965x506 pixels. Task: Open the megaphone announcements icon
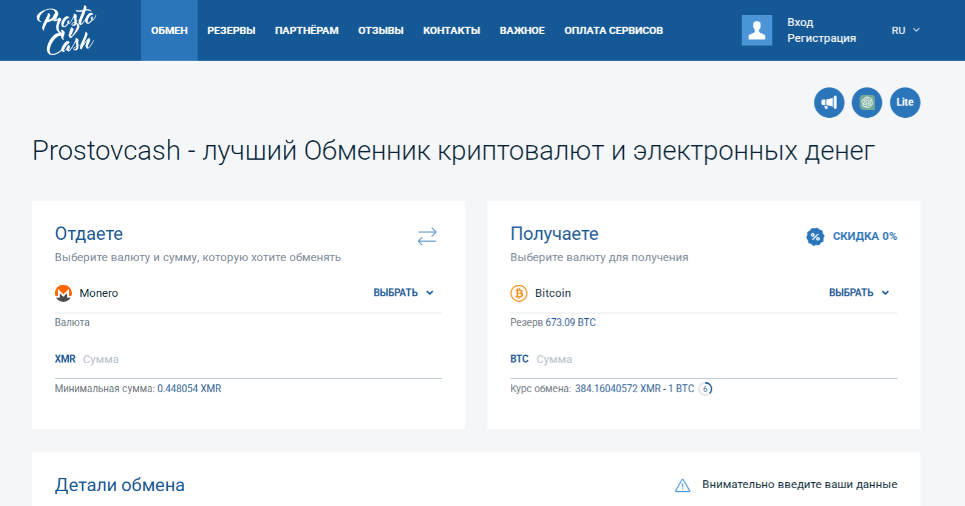click(x=829, y=102)
